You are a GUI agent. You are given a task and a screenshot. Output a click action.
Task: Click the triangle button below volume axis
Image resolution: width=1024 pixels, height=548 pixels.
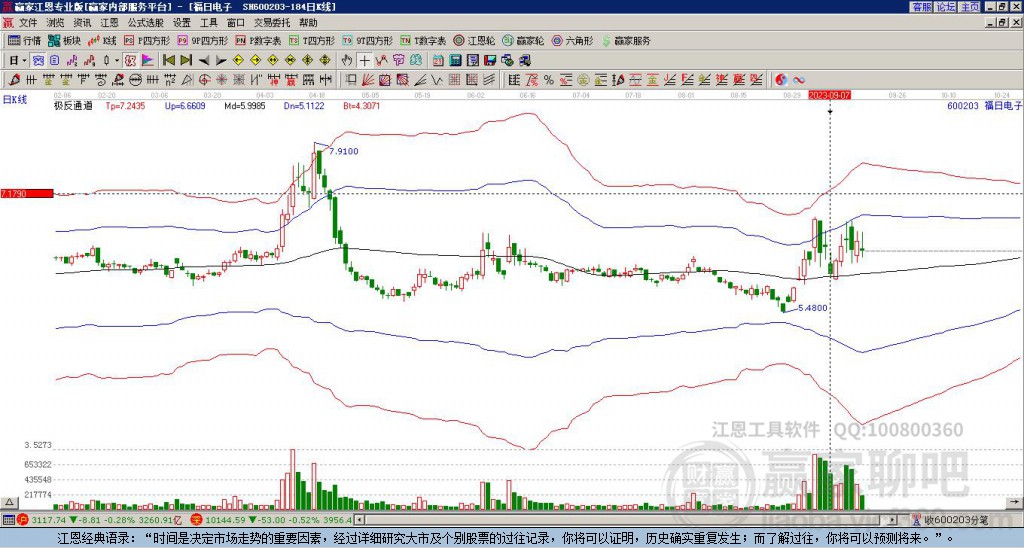point(9,502)
